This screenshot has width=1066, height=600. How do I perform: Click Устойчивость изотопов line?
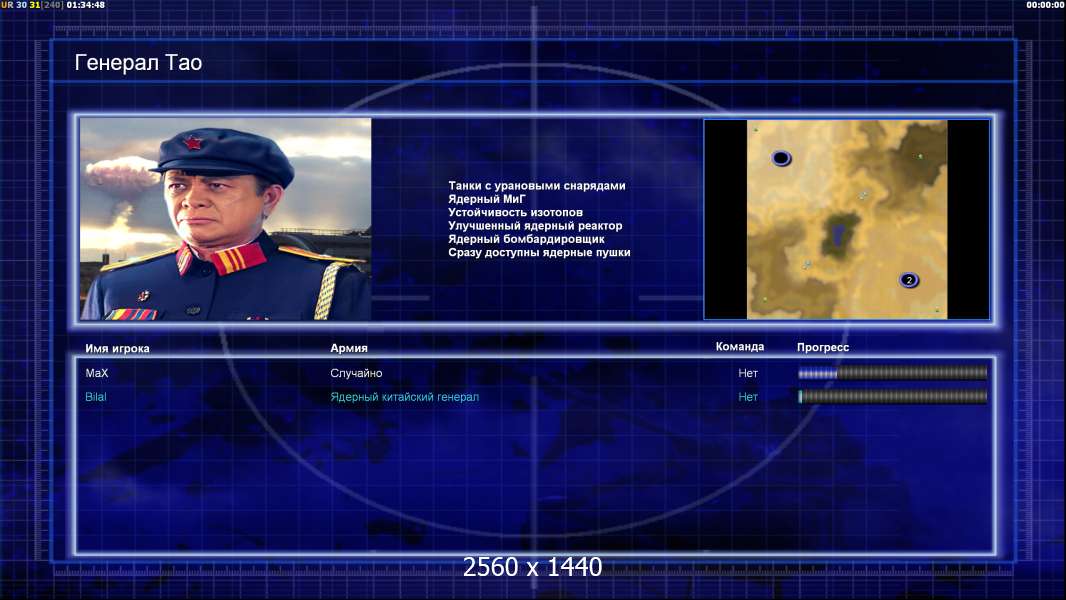click(515, 212)
